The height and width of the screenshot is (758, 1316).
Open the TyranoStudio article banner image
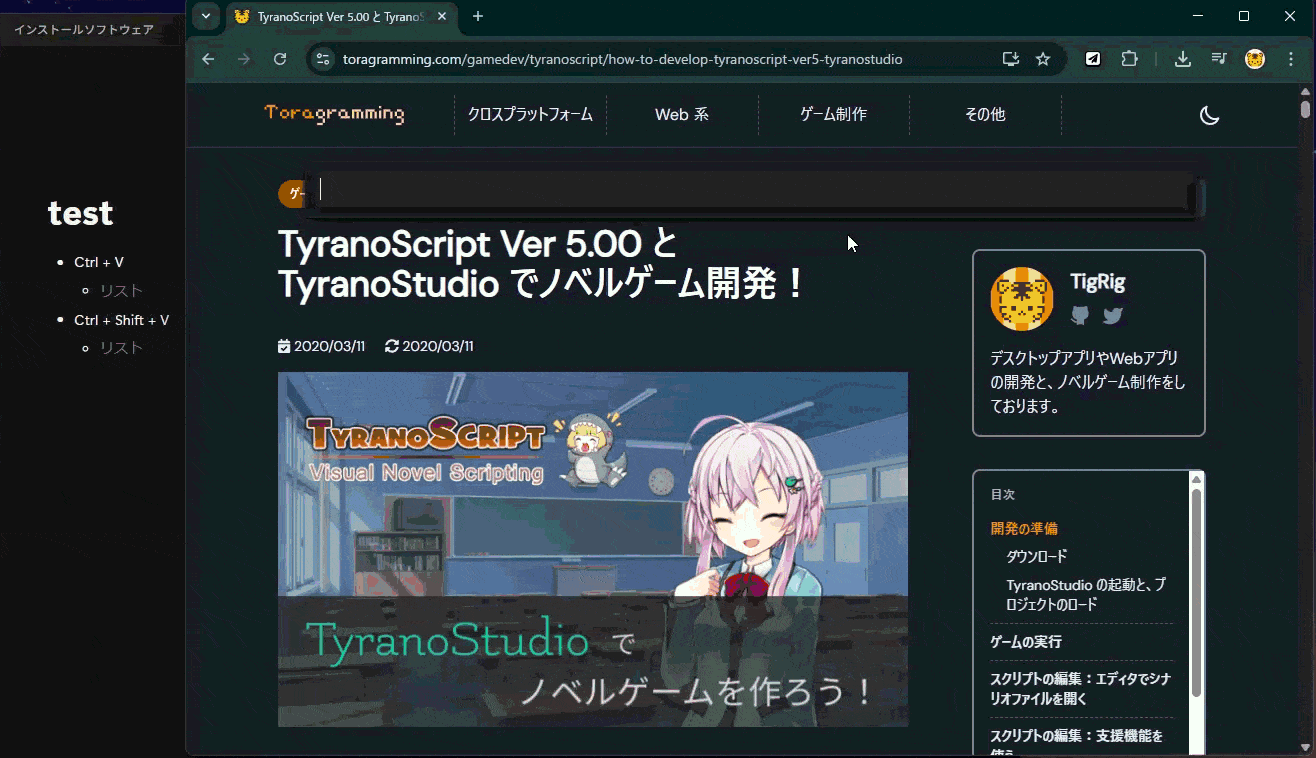[593, 549]
